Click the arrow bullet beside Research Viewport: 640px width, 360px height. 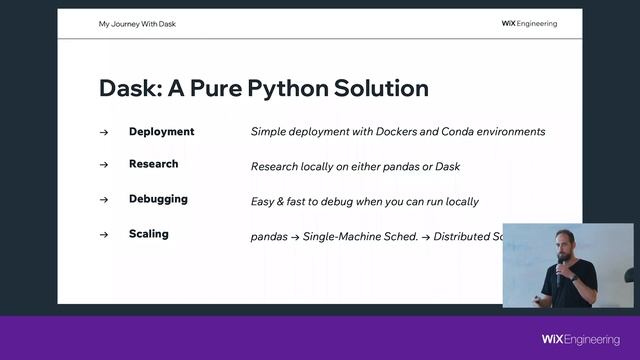[x=104, y=164]
